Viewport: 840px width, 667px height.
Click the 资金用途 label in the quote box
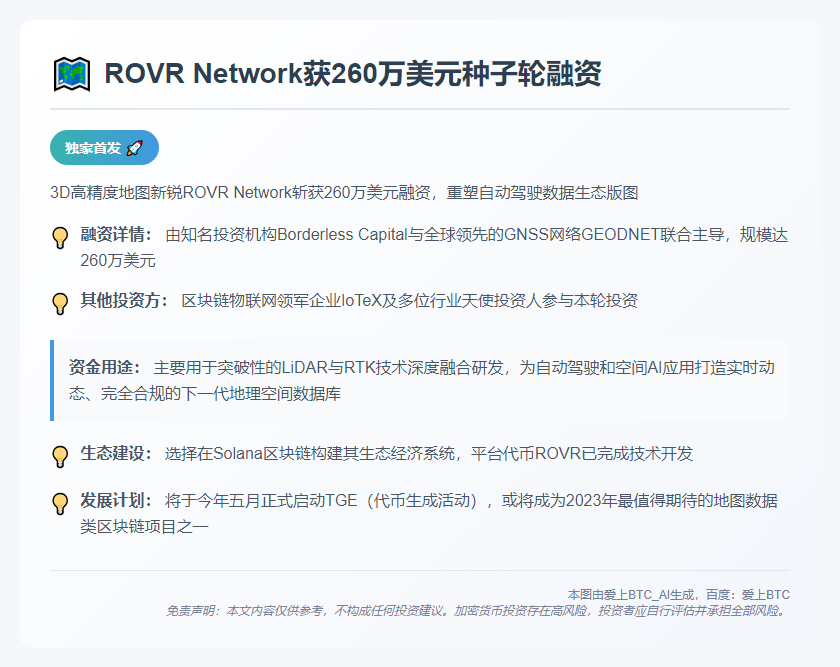click(104, 367)
